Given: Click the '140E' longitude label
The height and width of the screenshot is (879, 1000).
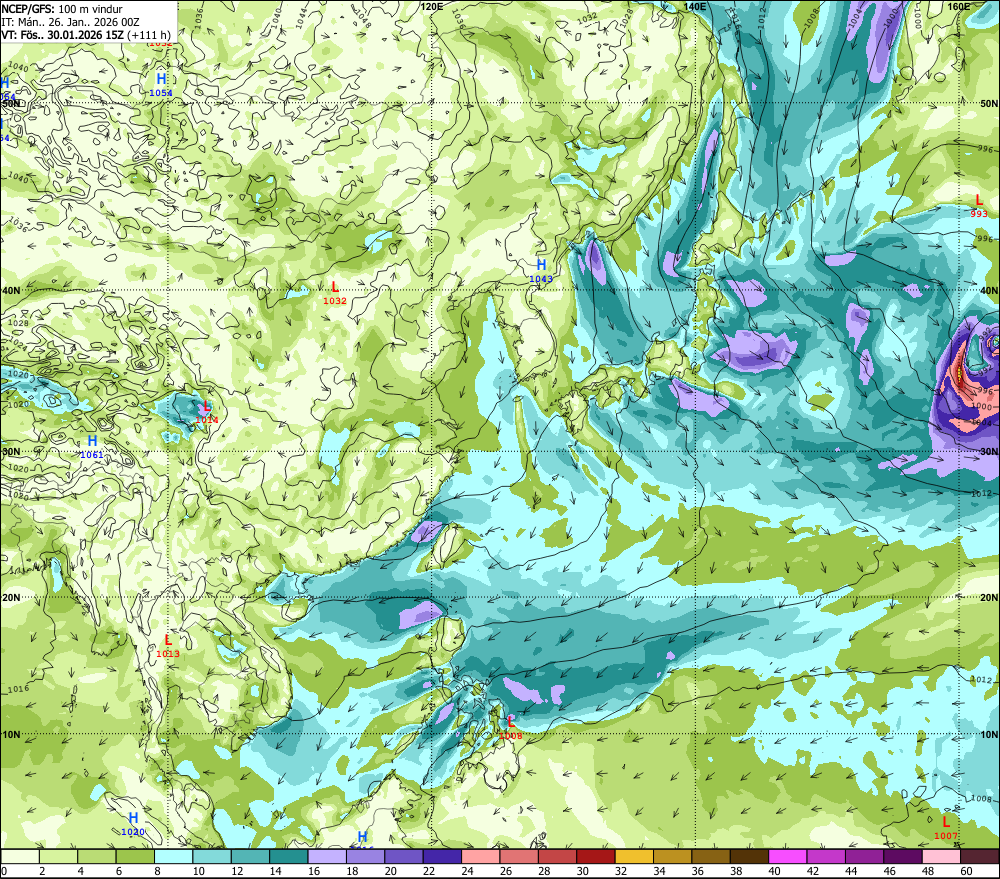Looking at the screenshot, I should [695, 6].
